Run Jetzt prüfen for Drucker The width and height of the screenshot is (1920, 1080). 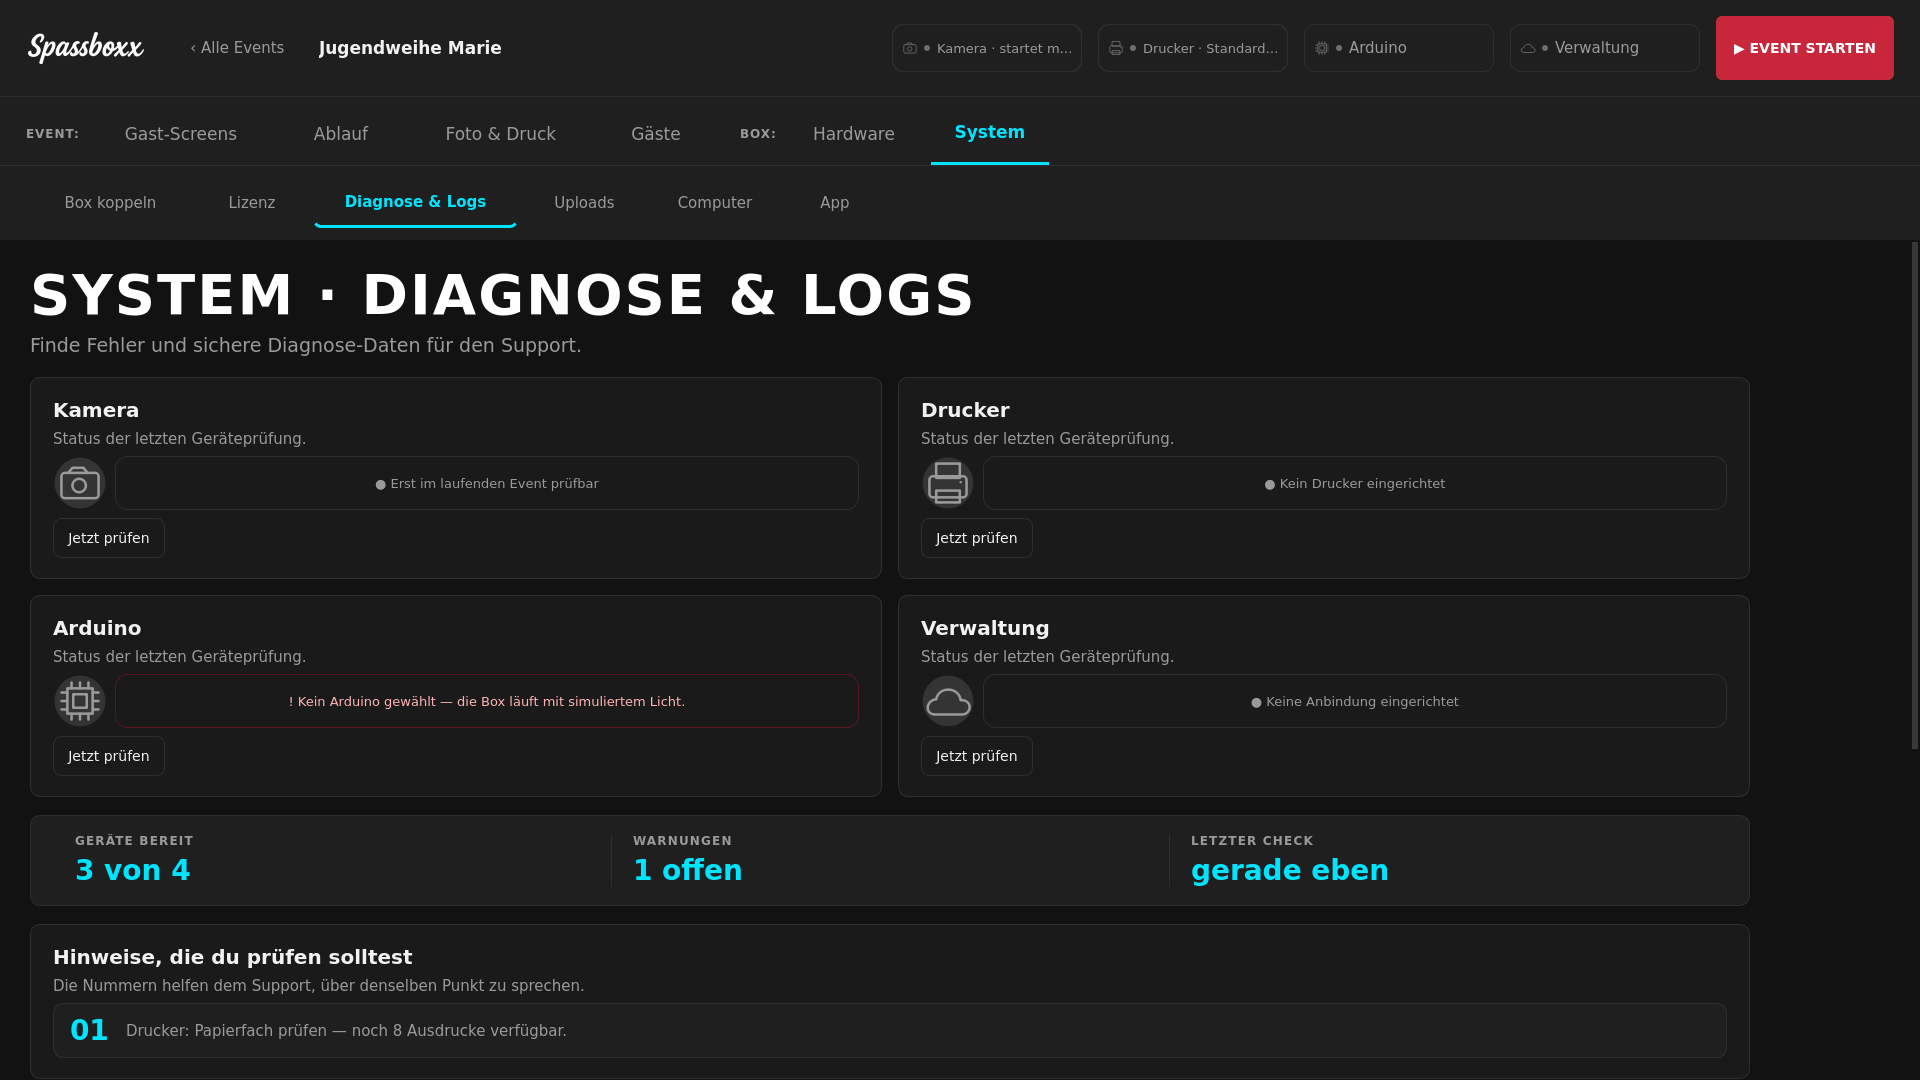click(977, 538)
